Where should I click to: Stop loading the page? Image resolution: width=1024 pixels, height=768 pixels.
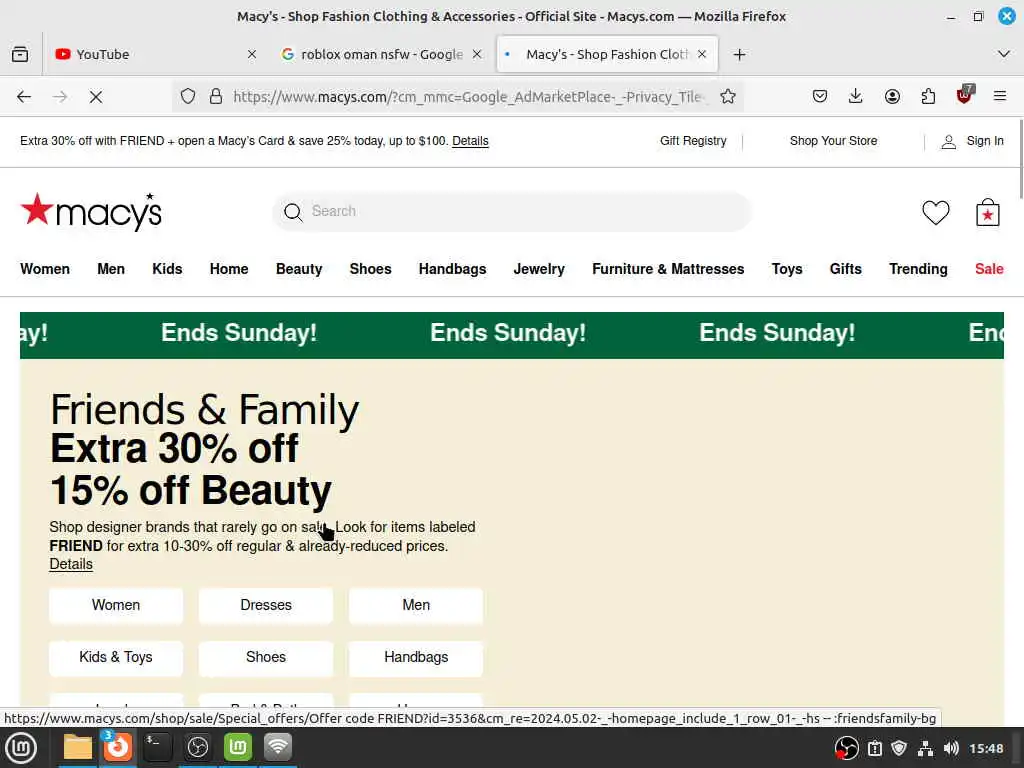[96, 97]
